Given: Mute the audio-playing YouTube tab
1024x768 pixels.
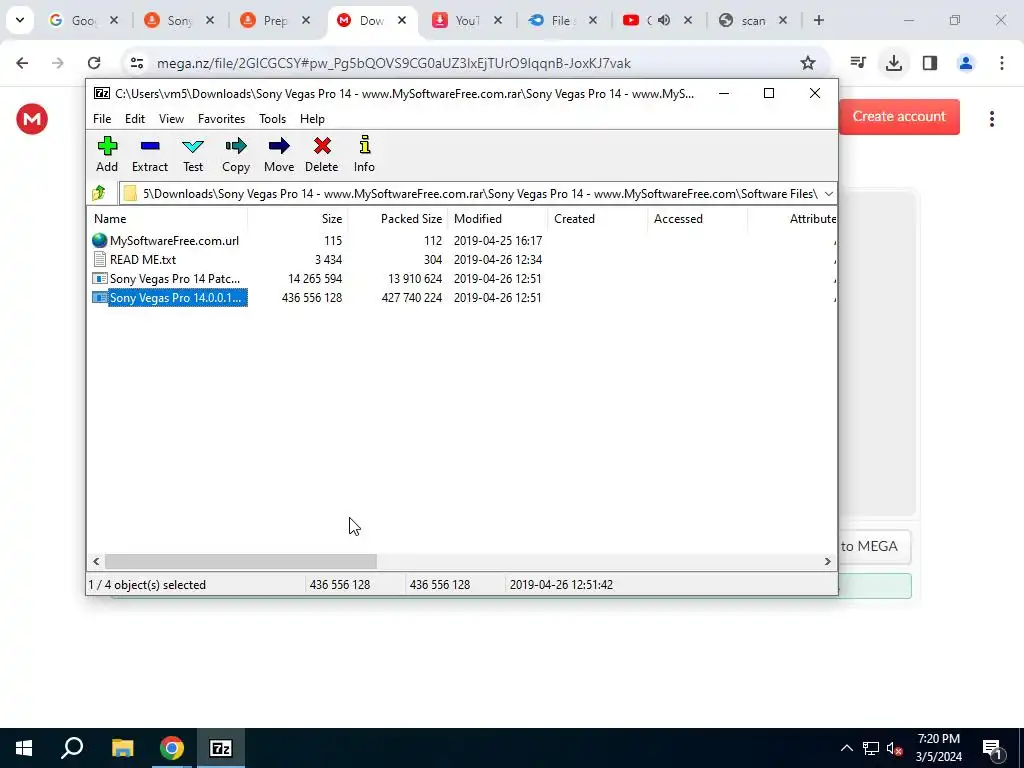Looking at the screenshot, I should (664, 21).
